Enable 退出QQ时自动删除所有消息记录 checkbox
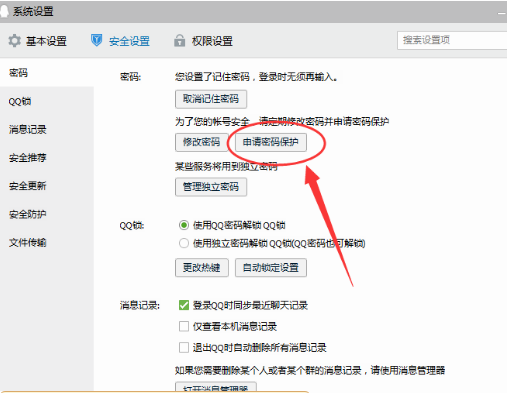The image size is (507, 393). tap(184, 348)
